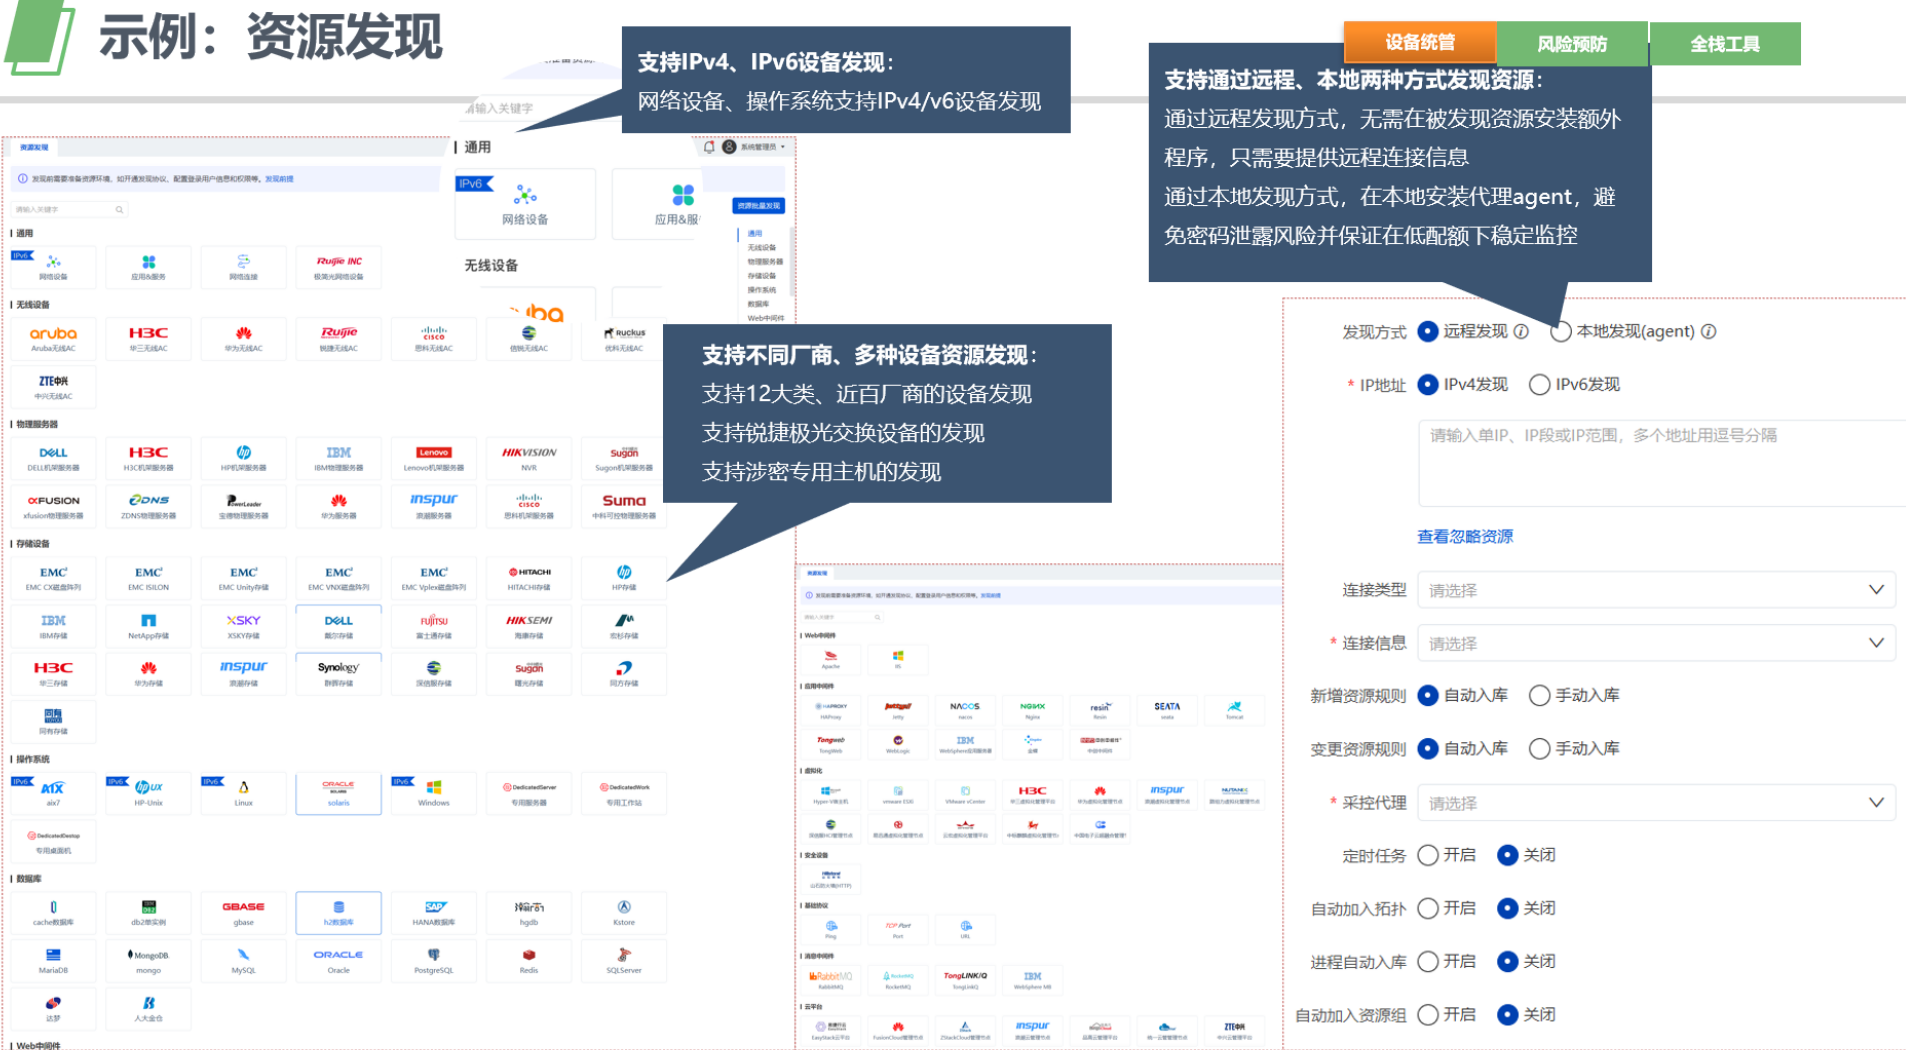The image size is (1906, 1050).
Task: Select 远程发现 radio button
Action: [1428, 331]
